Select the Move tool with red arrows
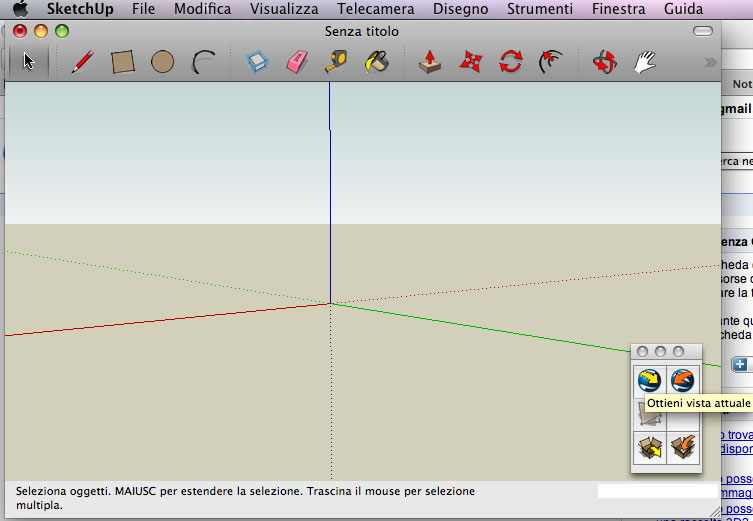The height and width of the screenshot is (521, 753). coord(470,62)
